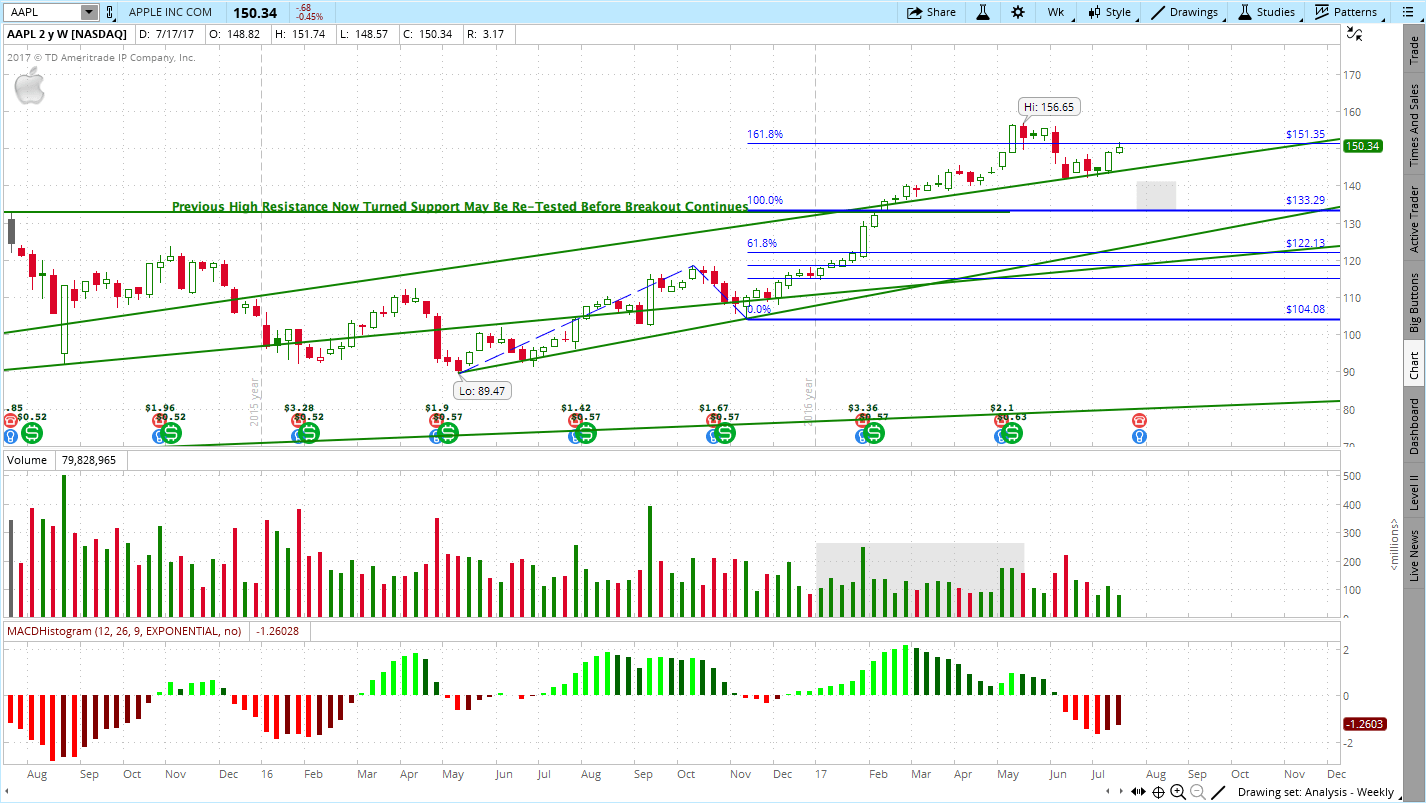This screenshot has width=1426, height=803.
Task: Select the 161.8% Fibonacci level label
Action: click(x=765, y=134)
